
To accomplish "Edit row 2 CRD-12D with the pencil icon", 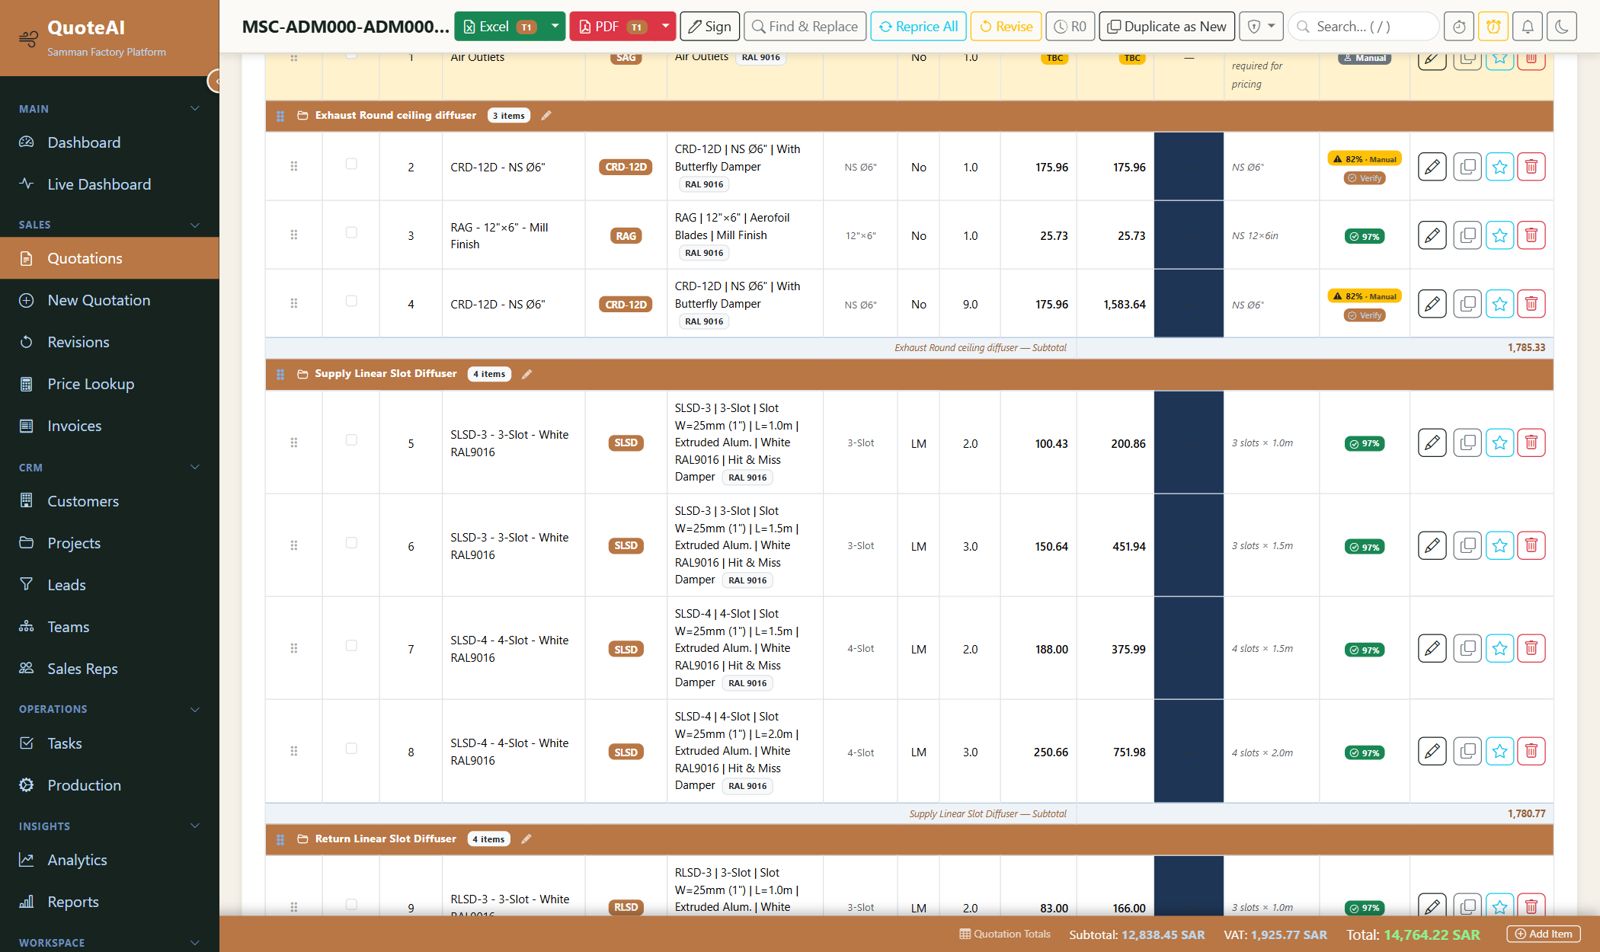I will [1432, 167].
